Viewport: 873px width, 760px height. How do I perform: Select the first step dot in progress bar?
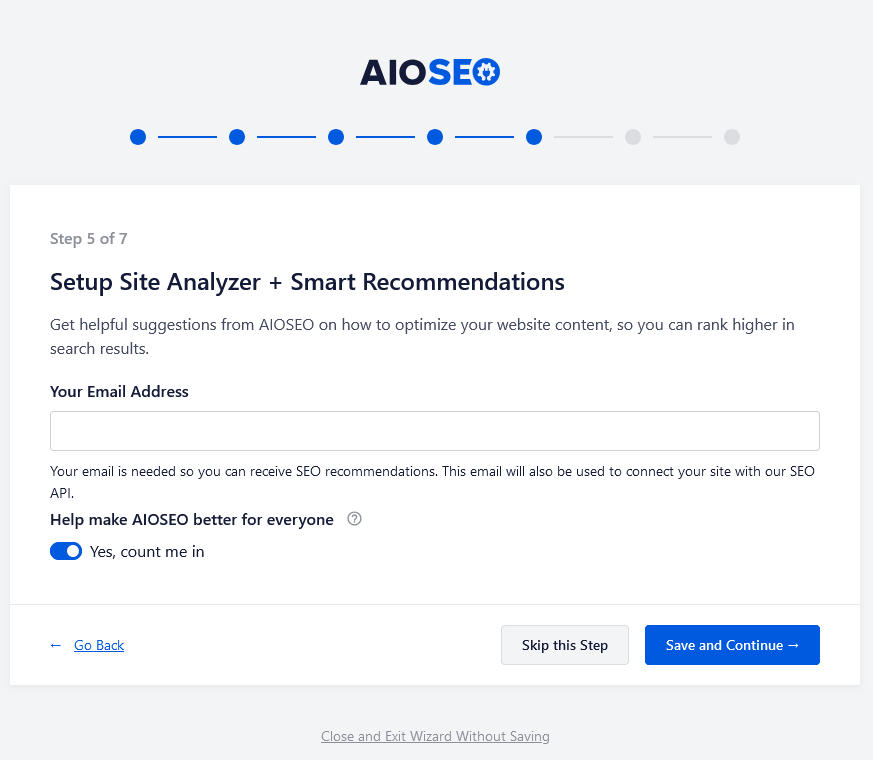click(138, 137)
